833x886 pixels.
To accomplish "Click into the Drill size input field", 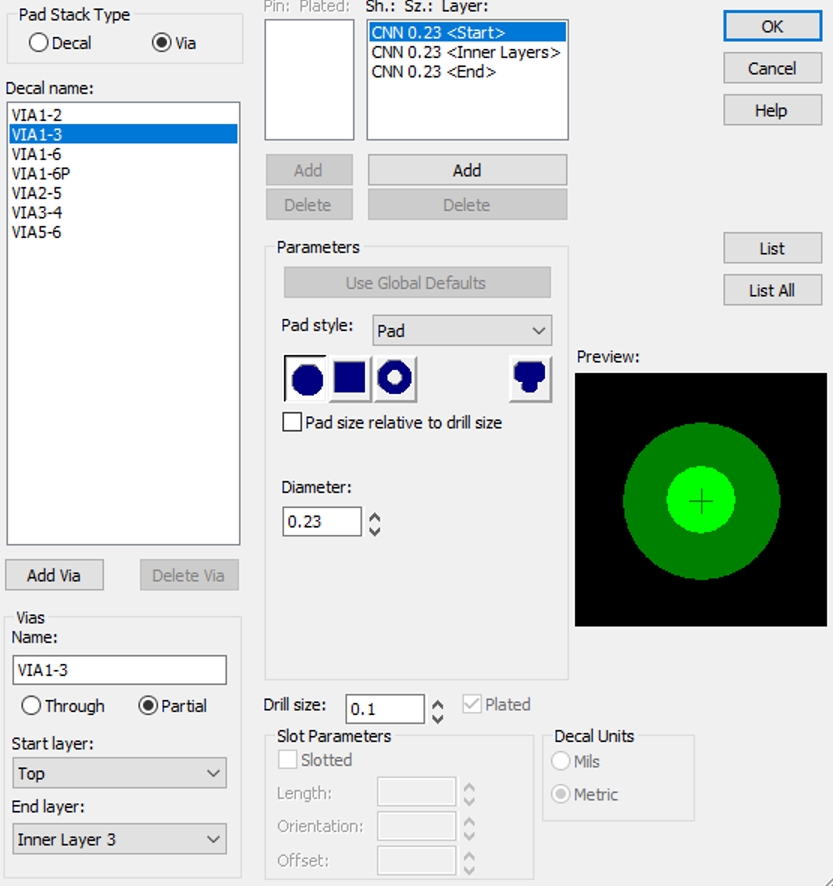I will click(385, 709).
